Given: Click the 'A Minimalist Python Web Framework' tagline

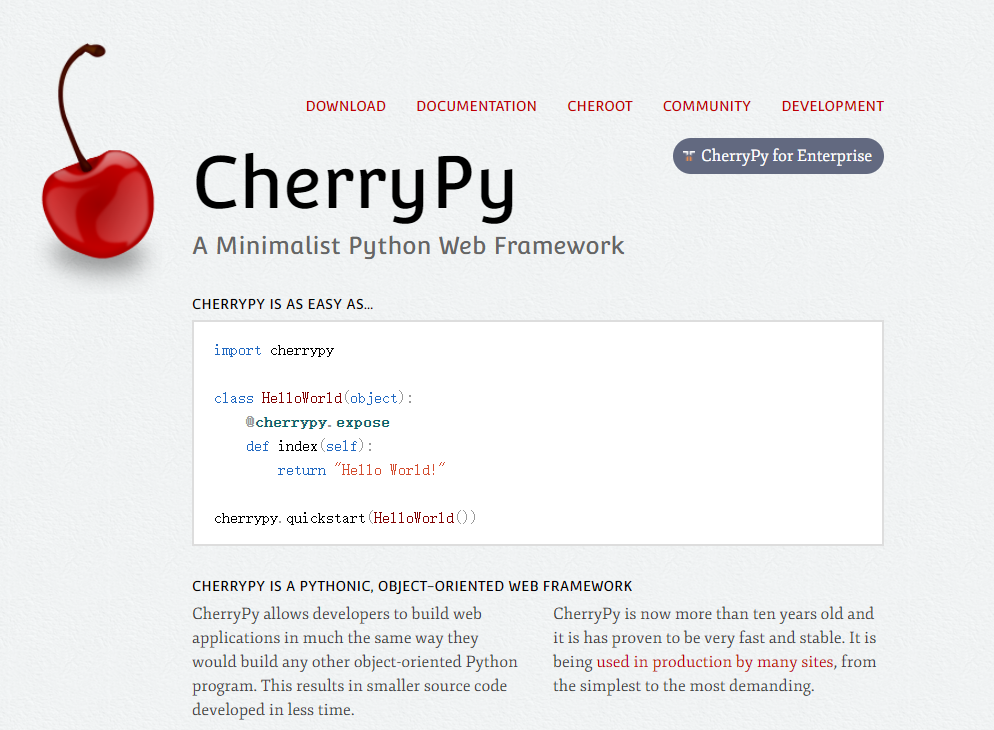Looking at the screenshot, I should pyautogui.click(x=408, y=245).
